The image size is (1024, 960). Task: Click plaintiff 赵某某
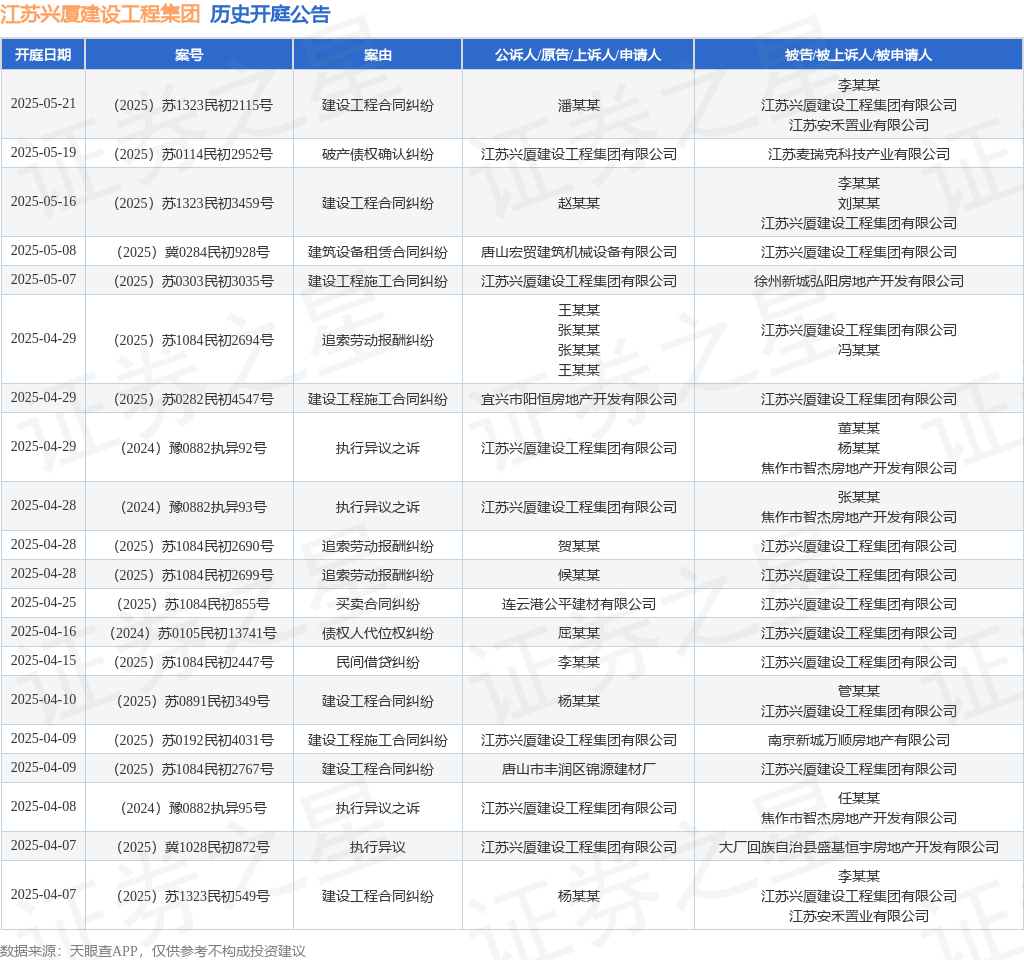pos(578,203)
